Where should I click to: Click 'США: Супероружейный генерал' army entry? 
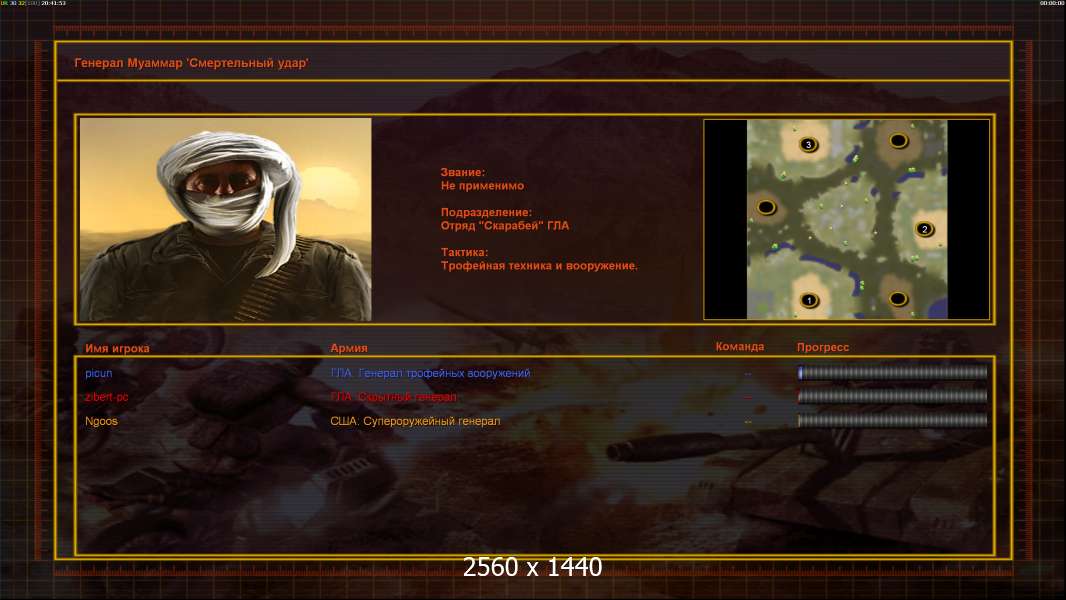click(x=415, y=421)
